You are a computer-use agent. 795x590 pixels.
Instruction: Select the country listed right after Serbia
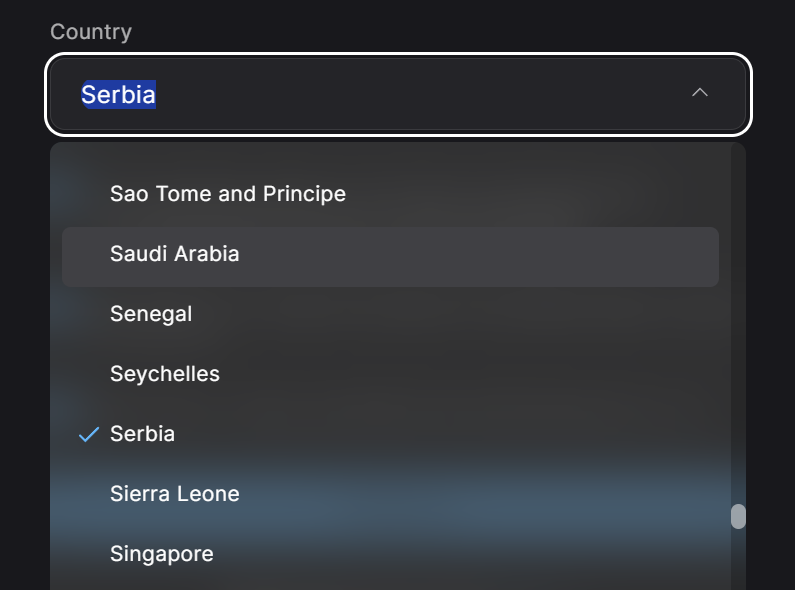click(175, 494)
